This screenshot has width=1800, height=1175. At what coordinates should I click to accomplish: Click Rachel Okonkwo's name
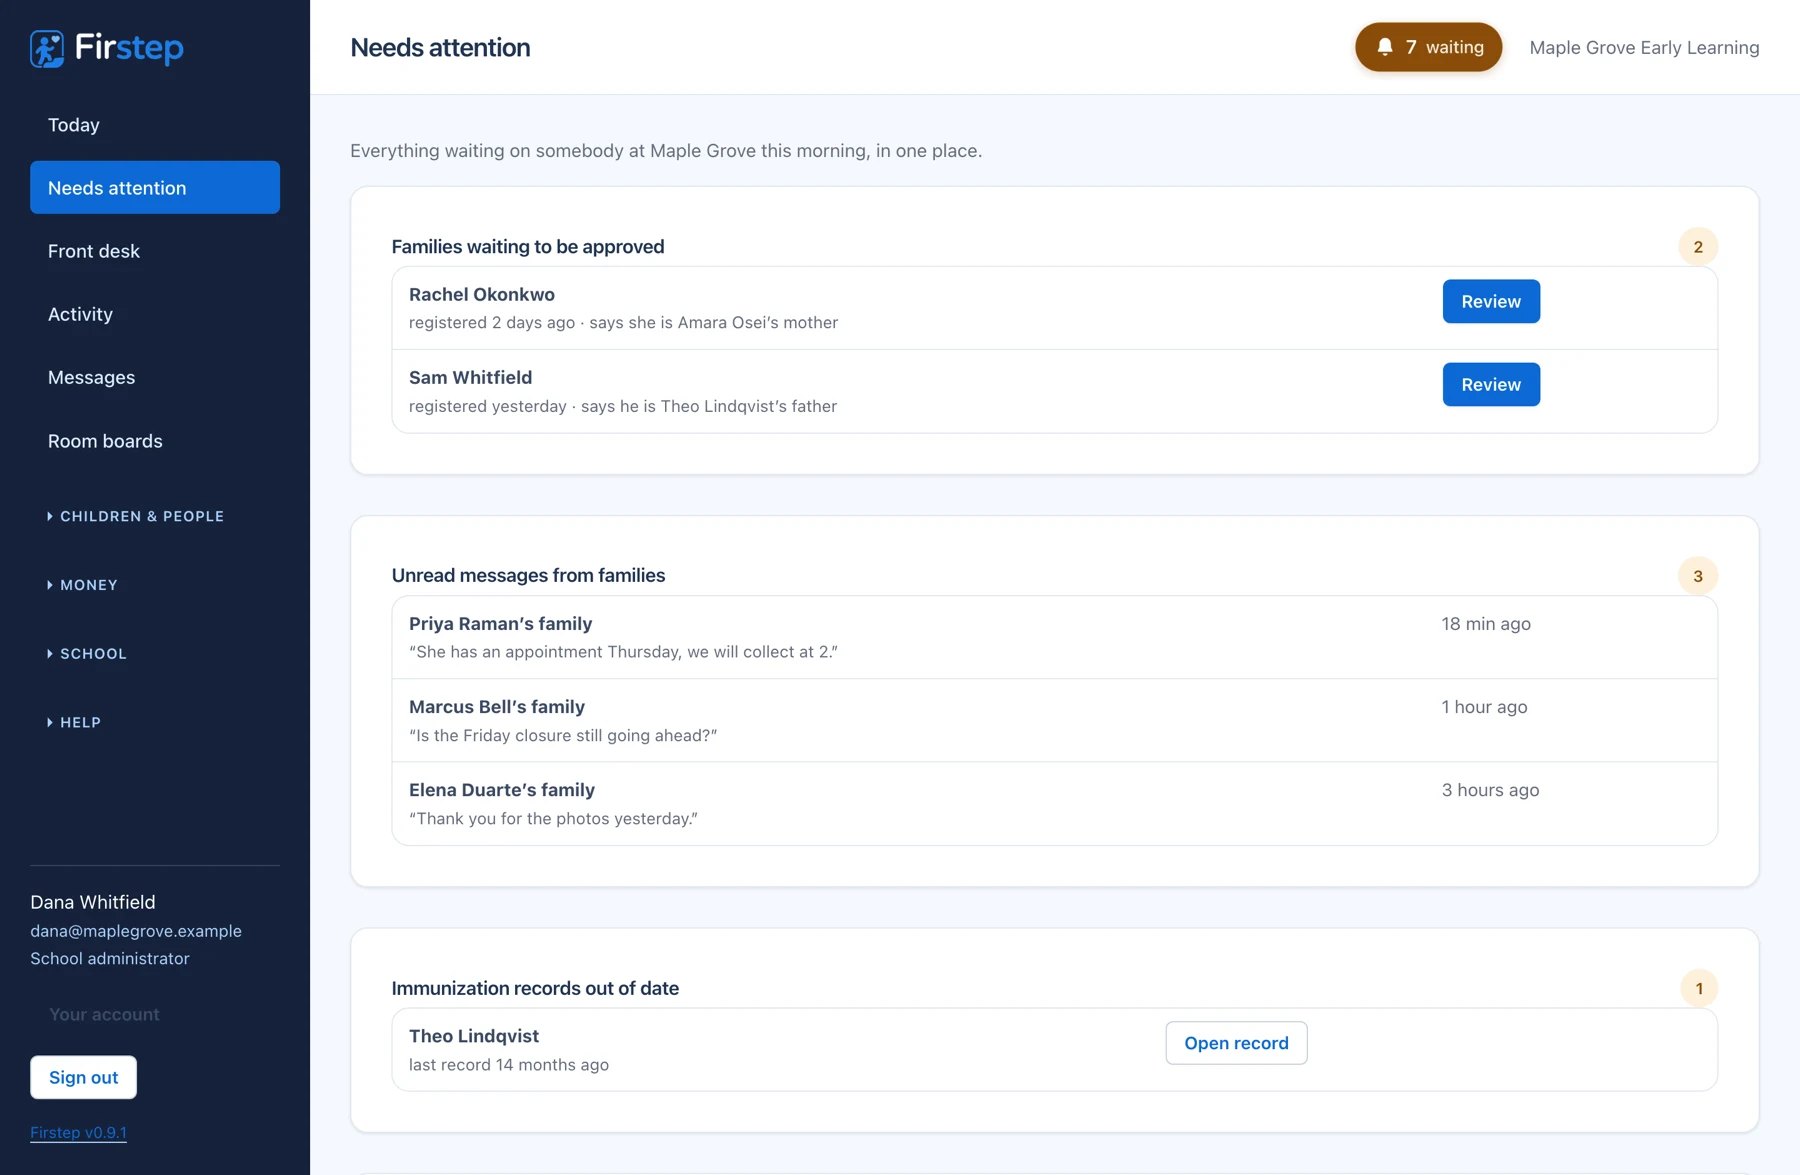click(482, 294)
